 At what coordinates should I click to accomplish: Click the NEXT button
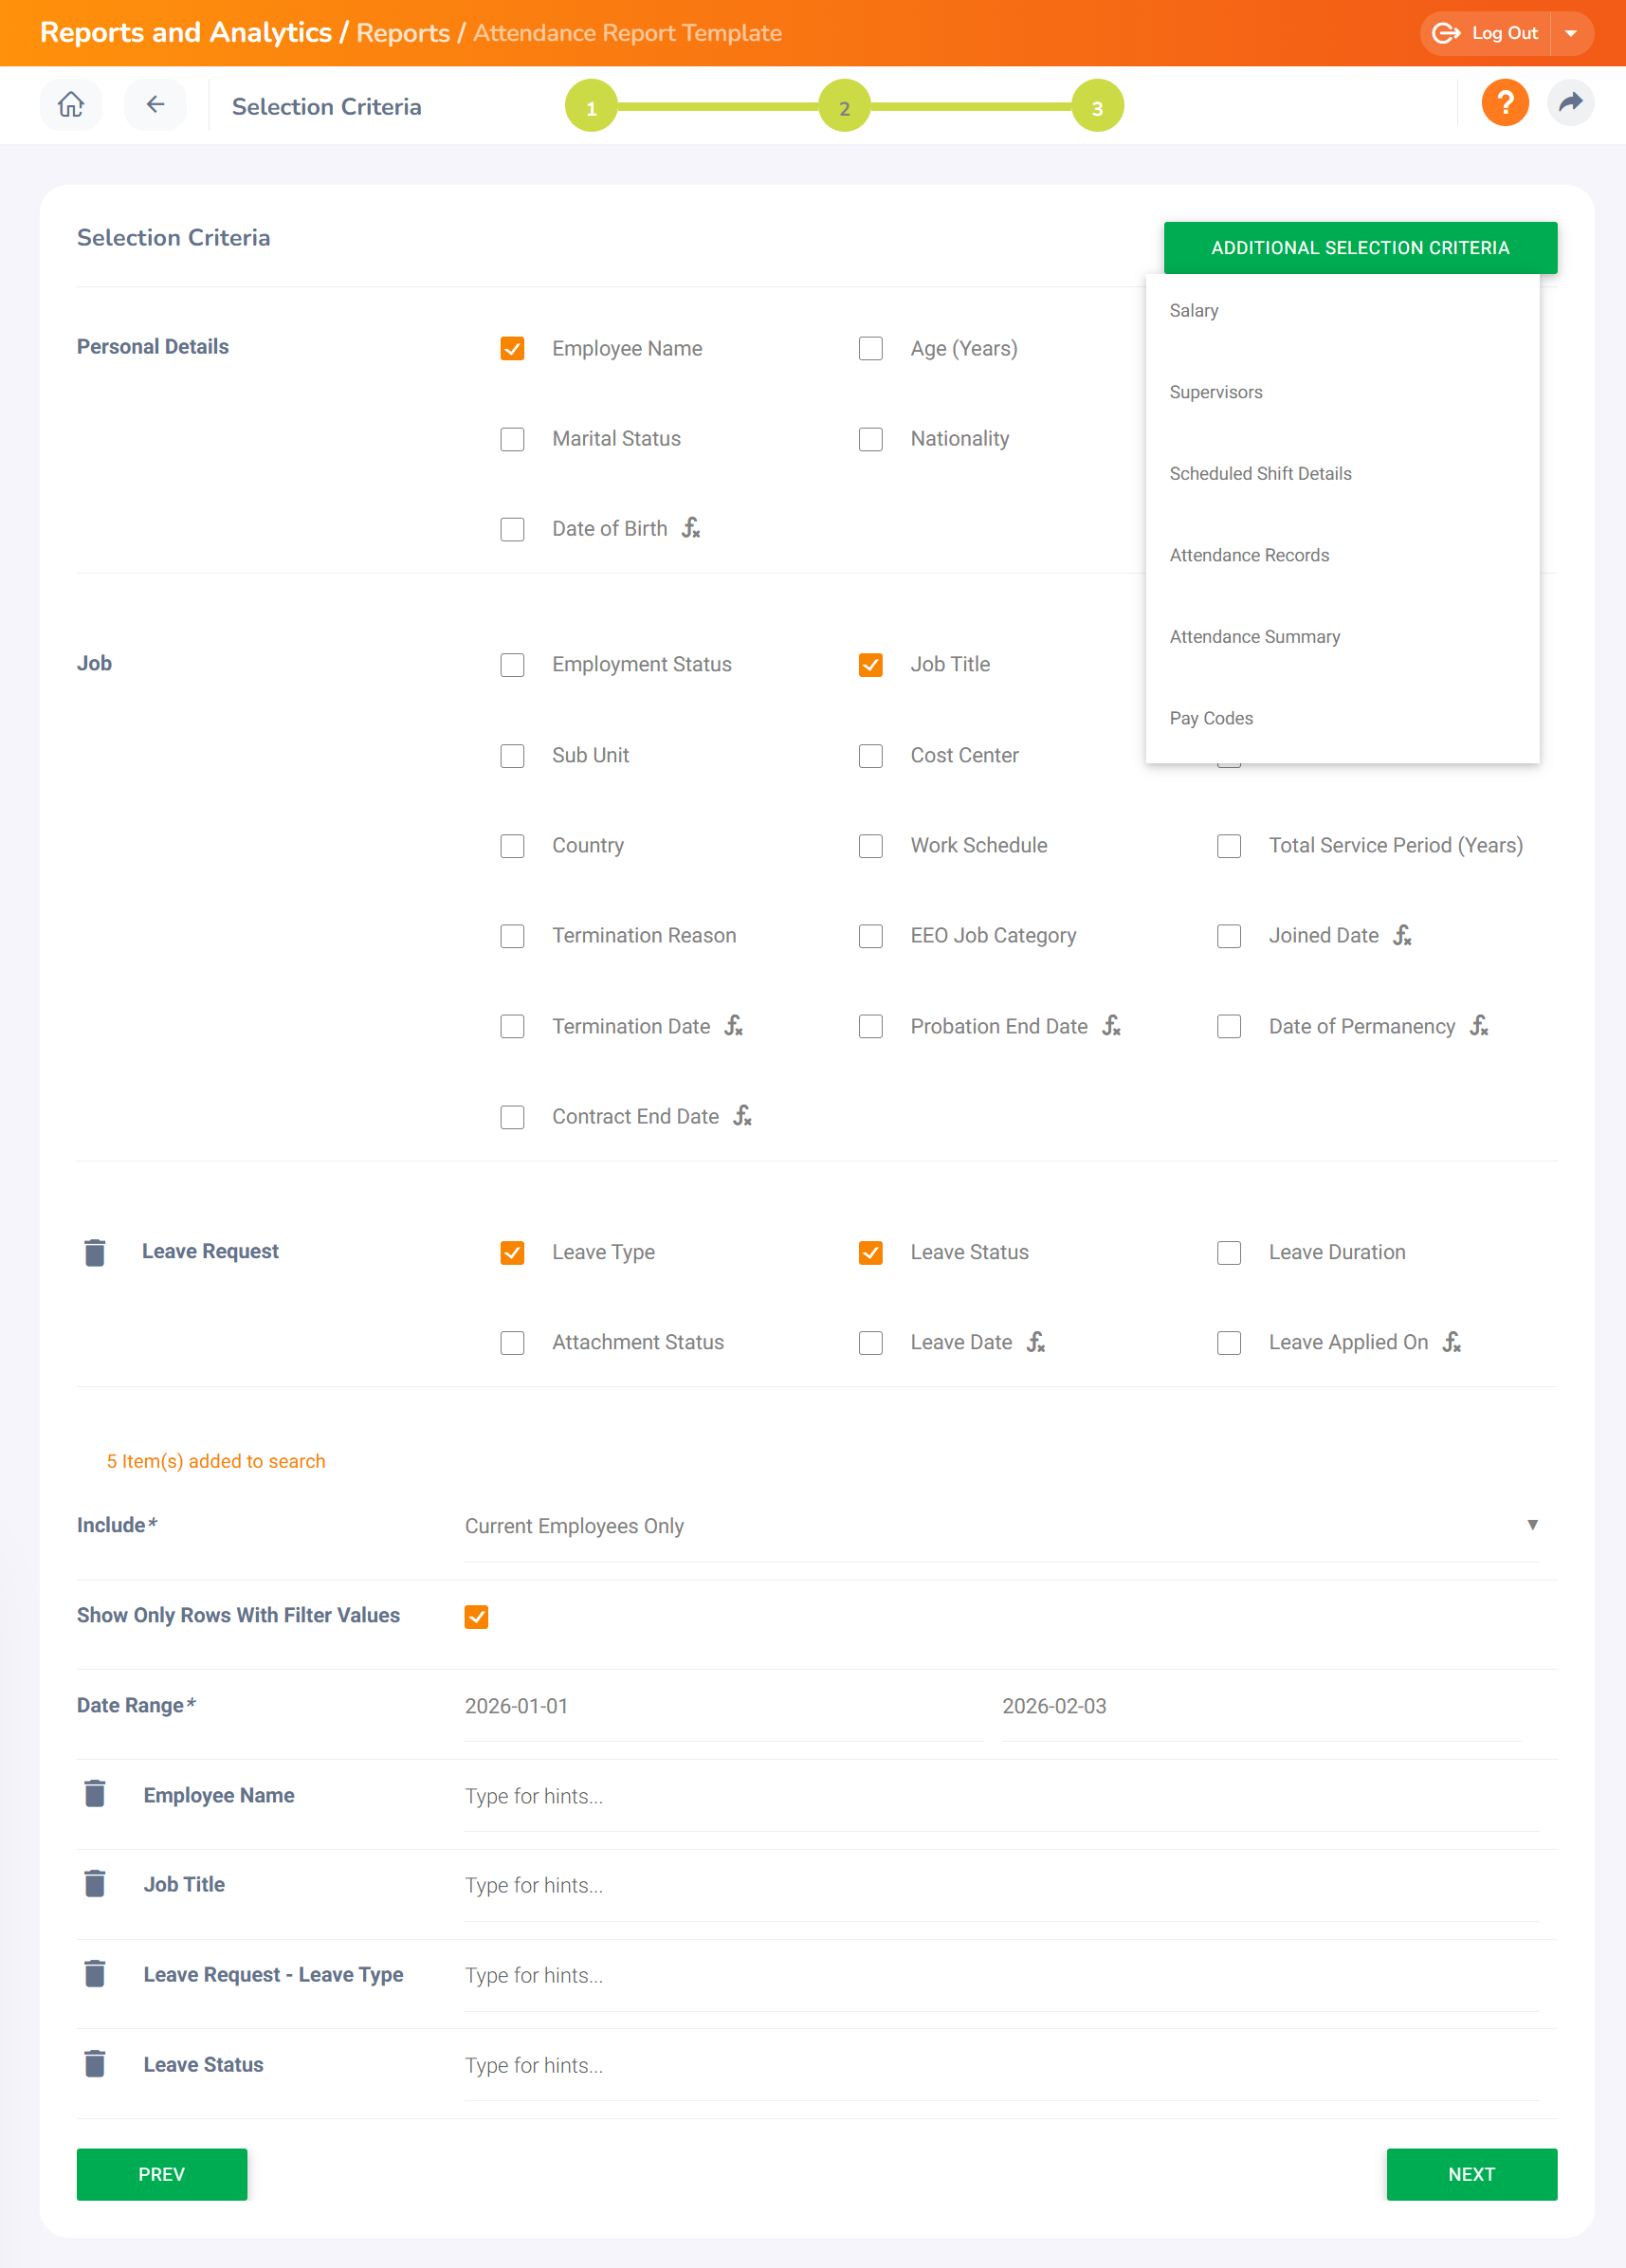(1470, 2174)
